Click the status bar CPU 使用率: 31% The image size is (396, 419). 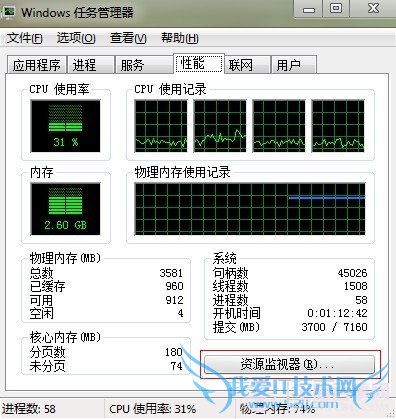[x=153, y=409]
